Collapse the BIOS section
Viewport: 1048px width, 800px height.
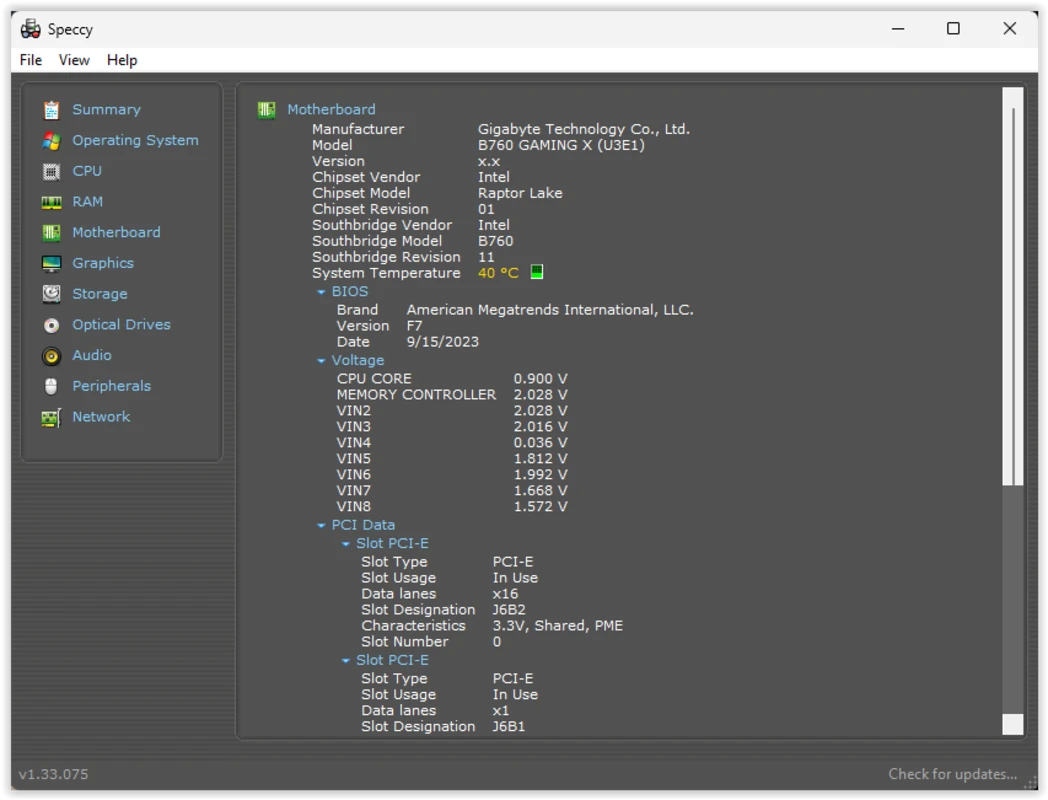(320, 291)
